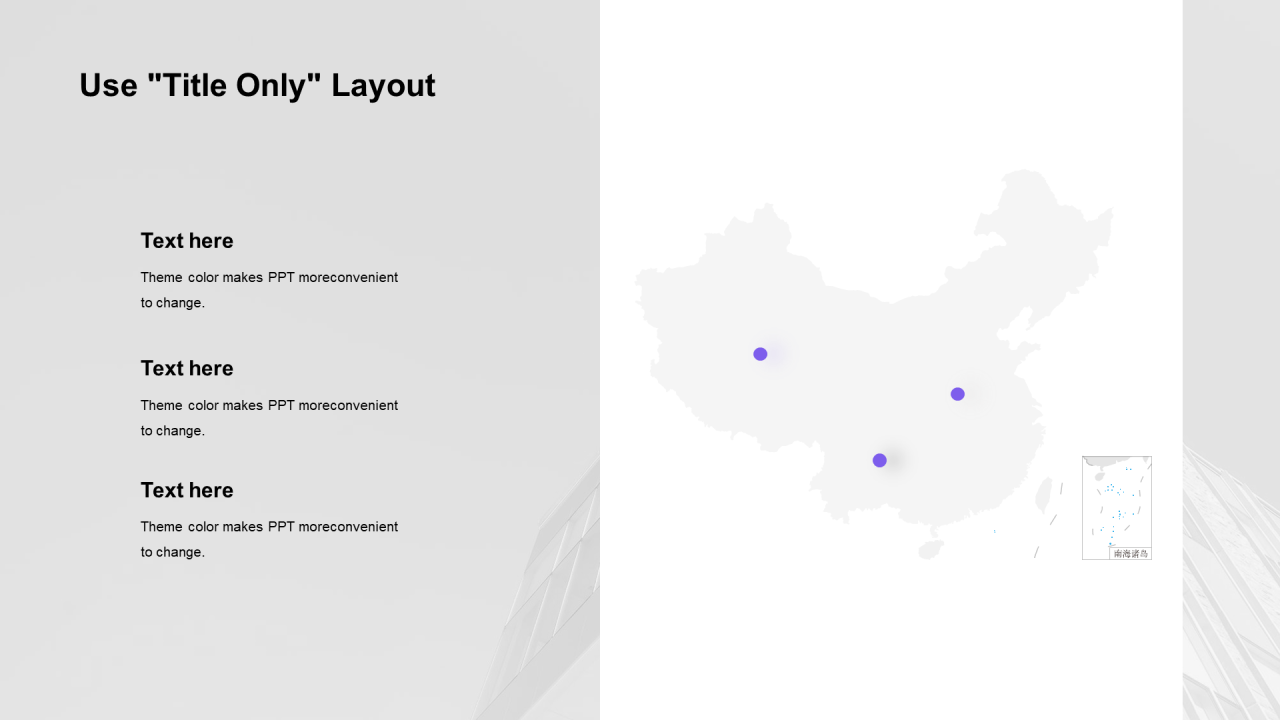
Task: Click the word "Layout" in the title
Action: tap(383, 85)
